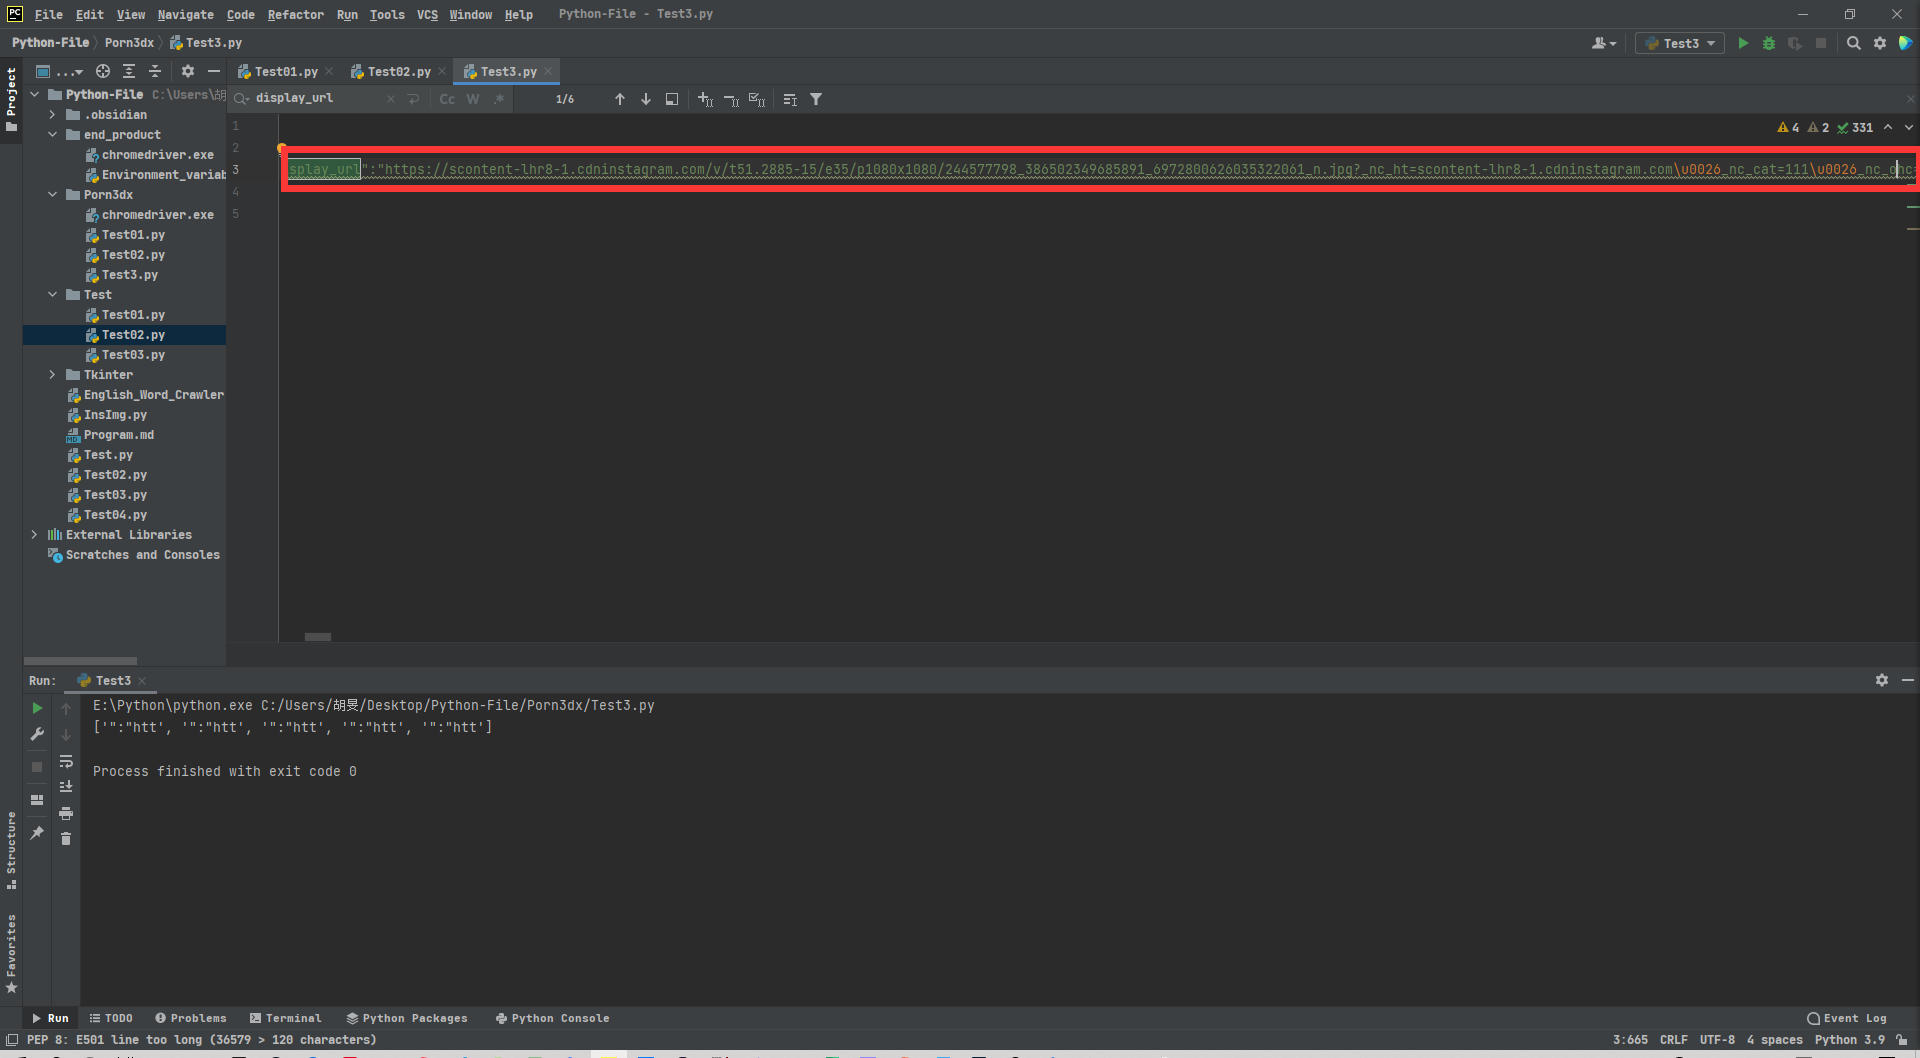Screen dimensions: 1920x1058
Task: Open the Event Log panel
Action: pos(1847,1018)
